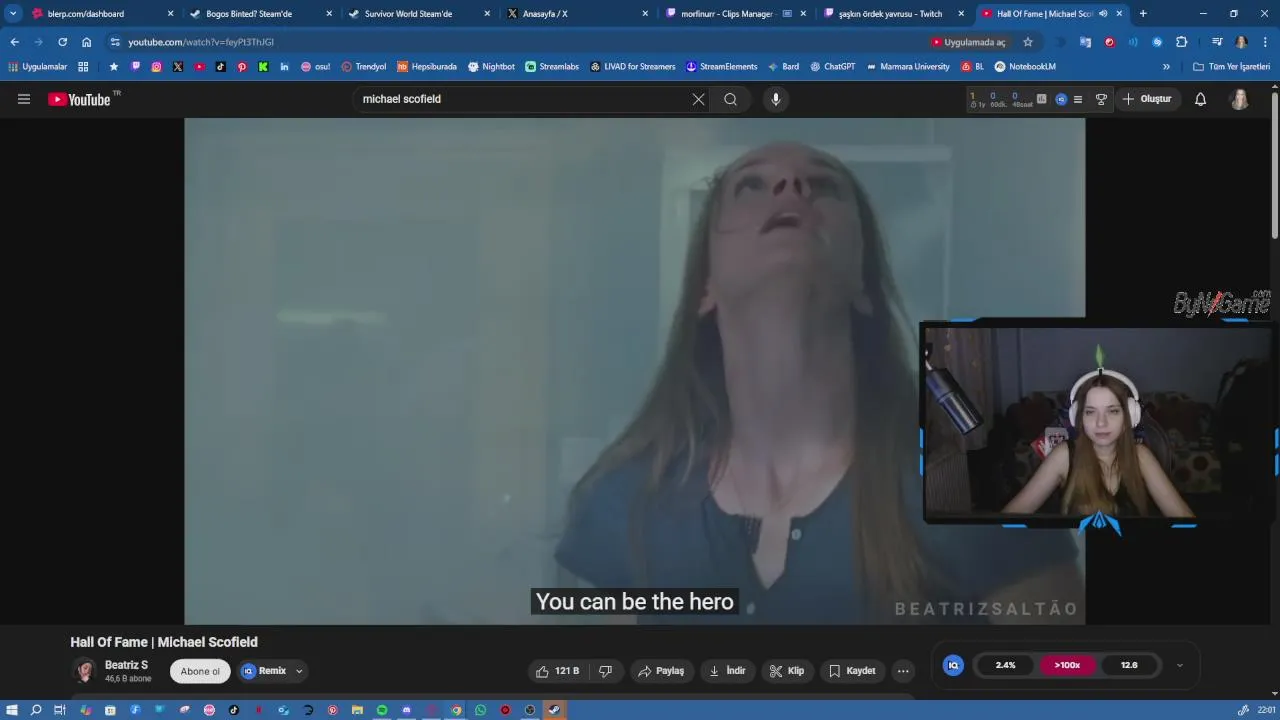Bookmark this page with the star
Screen dimensions: 1280x720
point(1027,42)
